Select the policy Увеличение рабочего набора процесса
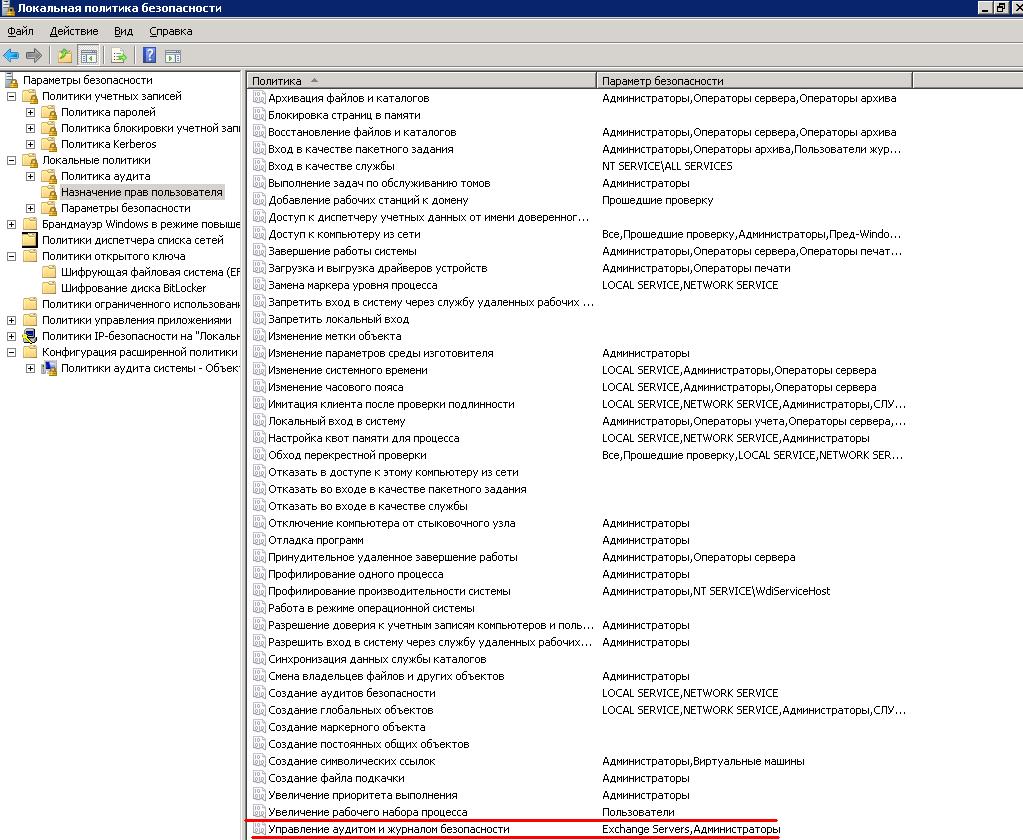This screenshot has height=840, width=1023. click(x=368, y=812)
